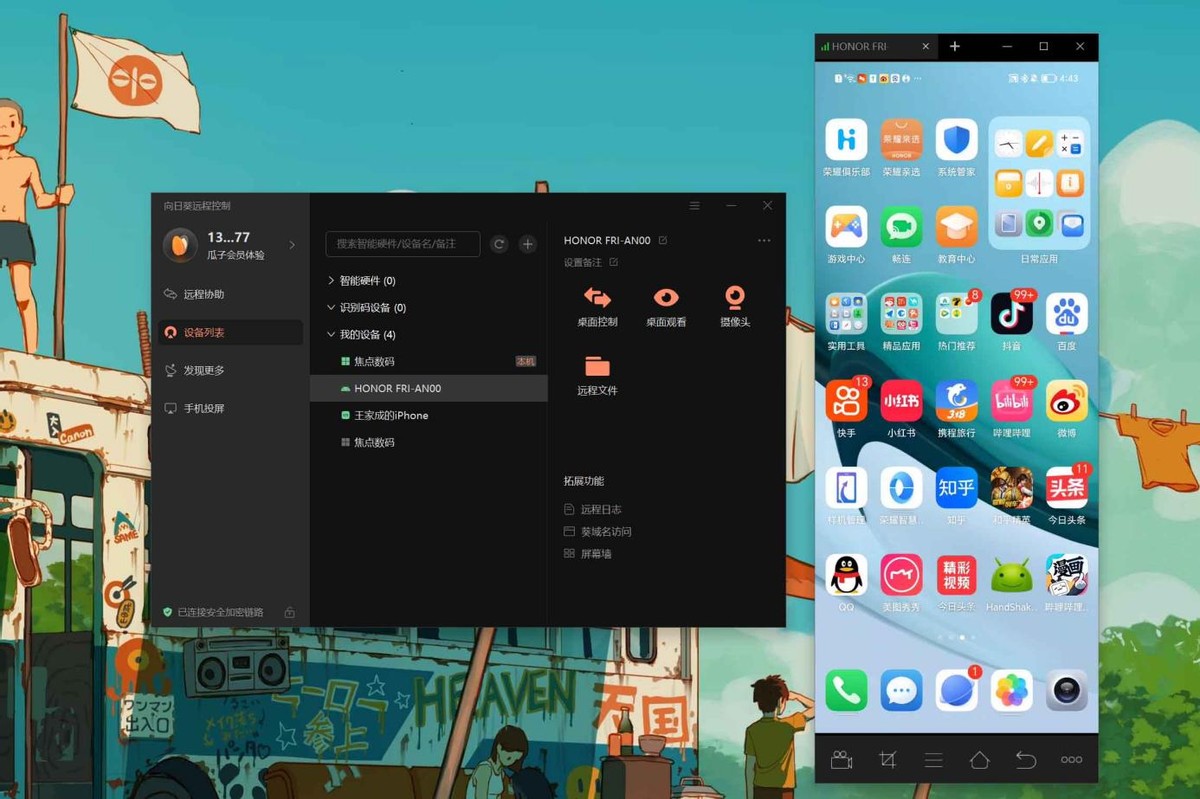Click the 桌面观看 eye icon

(666, 298)
